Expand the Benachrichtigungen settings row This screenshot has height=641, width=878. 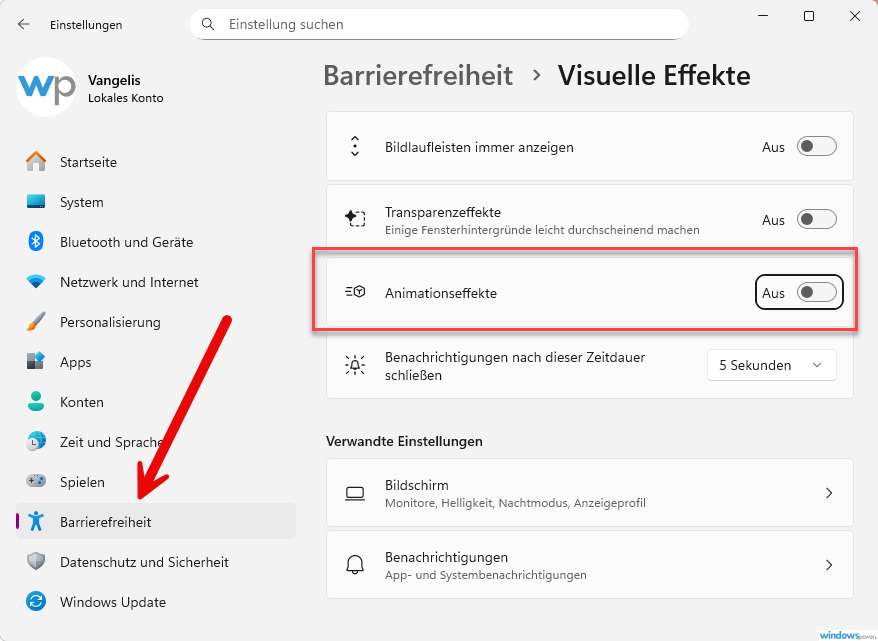pyautogui.click(x=589, y=564)
